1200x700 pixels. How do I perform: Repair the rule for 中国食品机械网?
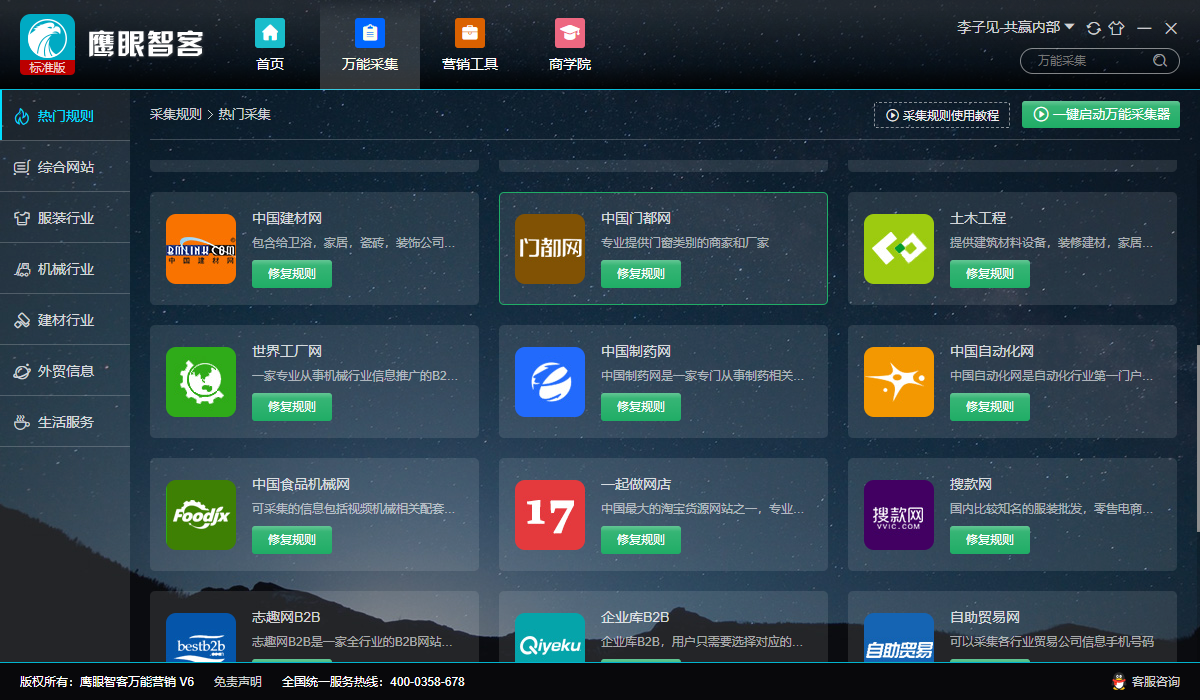(292, 540)
